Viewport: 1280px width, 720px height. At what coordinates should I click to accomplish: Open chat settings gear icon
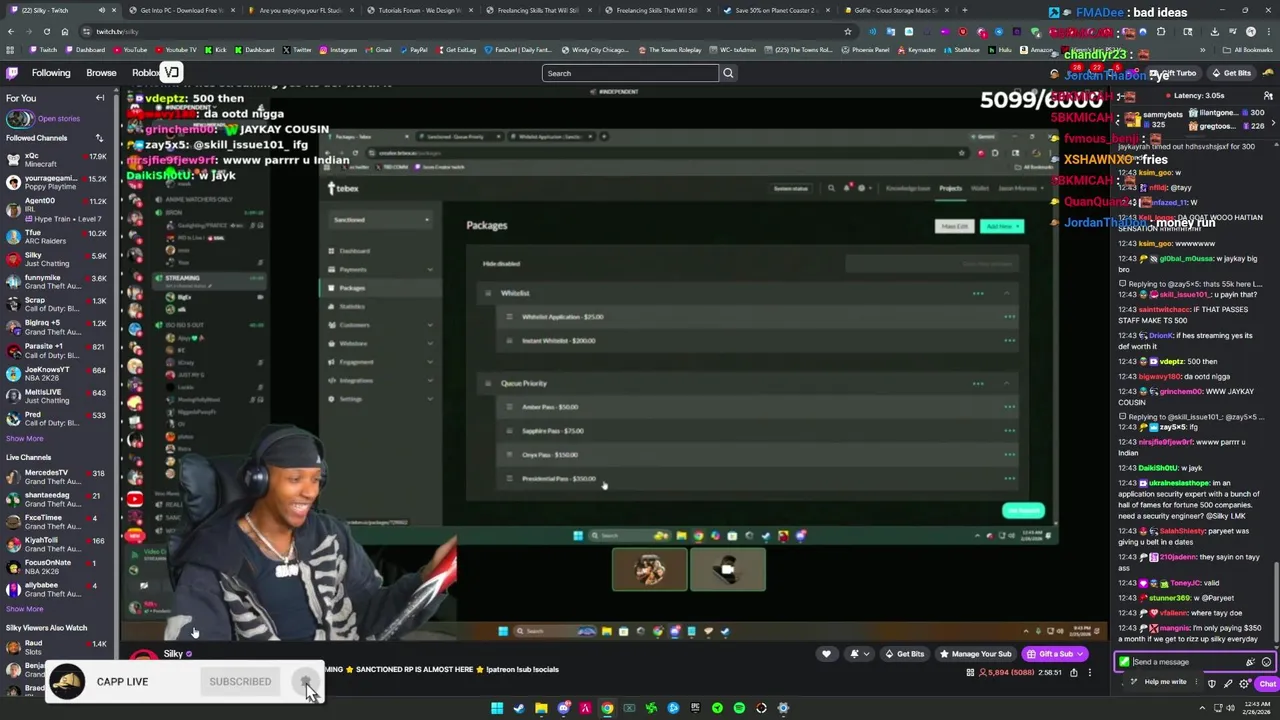(1245, 684)
